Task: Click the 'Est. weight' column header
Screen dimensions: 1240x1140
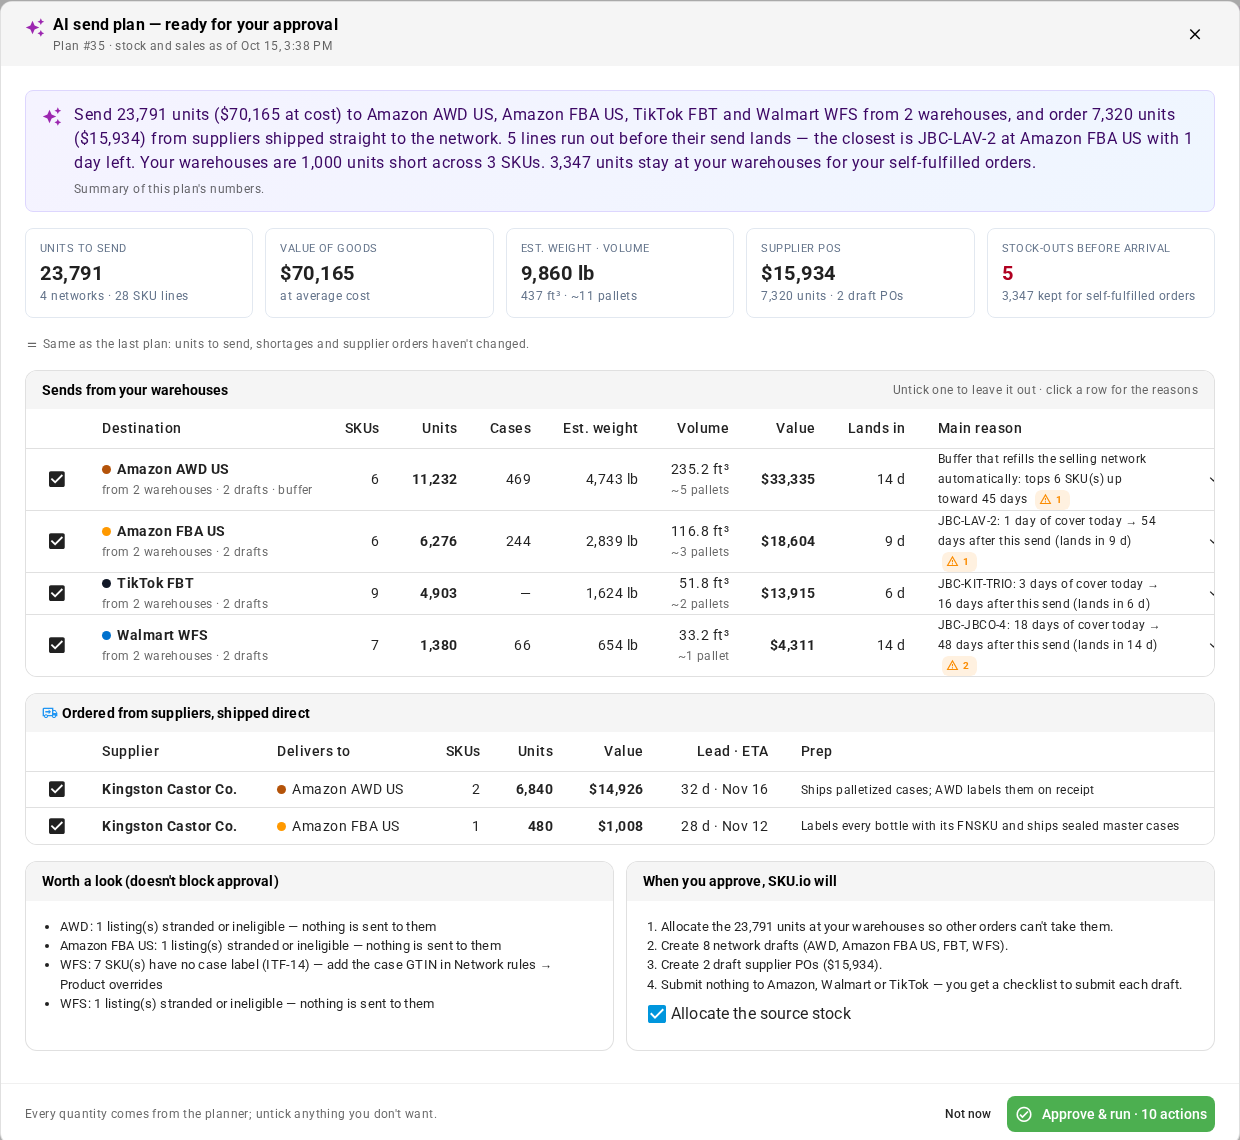Action: coord(600,428)
